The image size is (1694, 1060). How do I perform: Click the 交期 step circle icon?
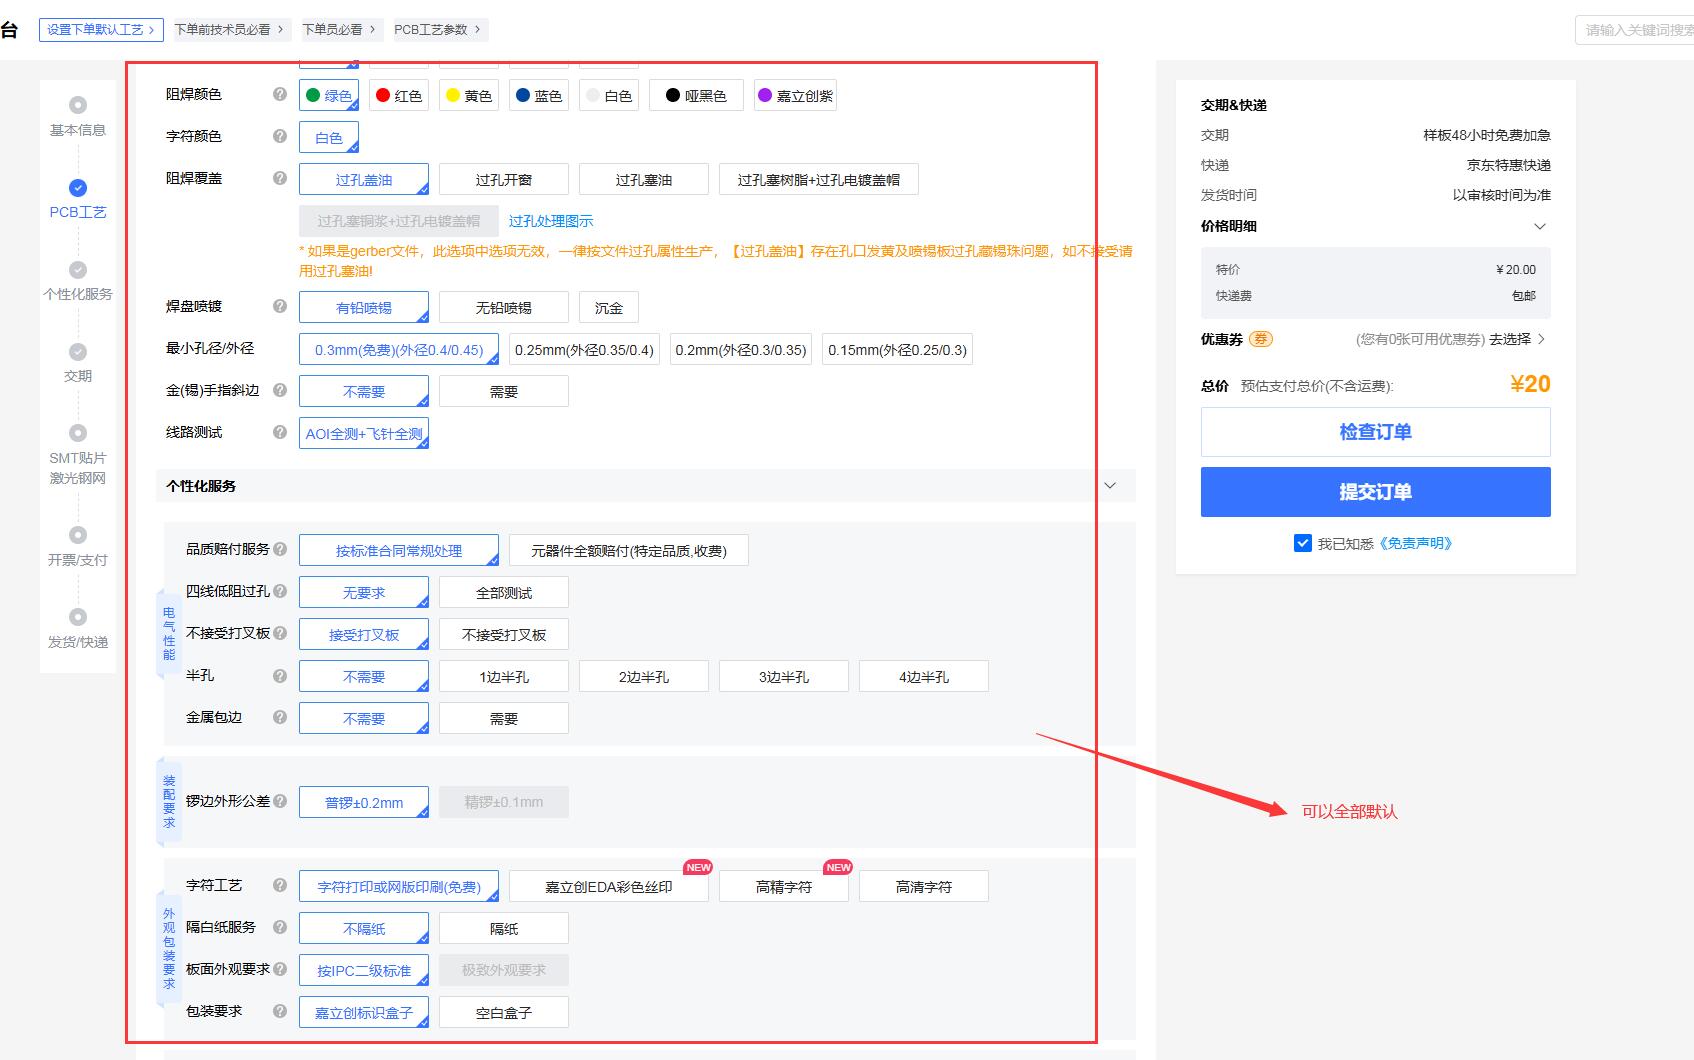(x=78, y=351)
